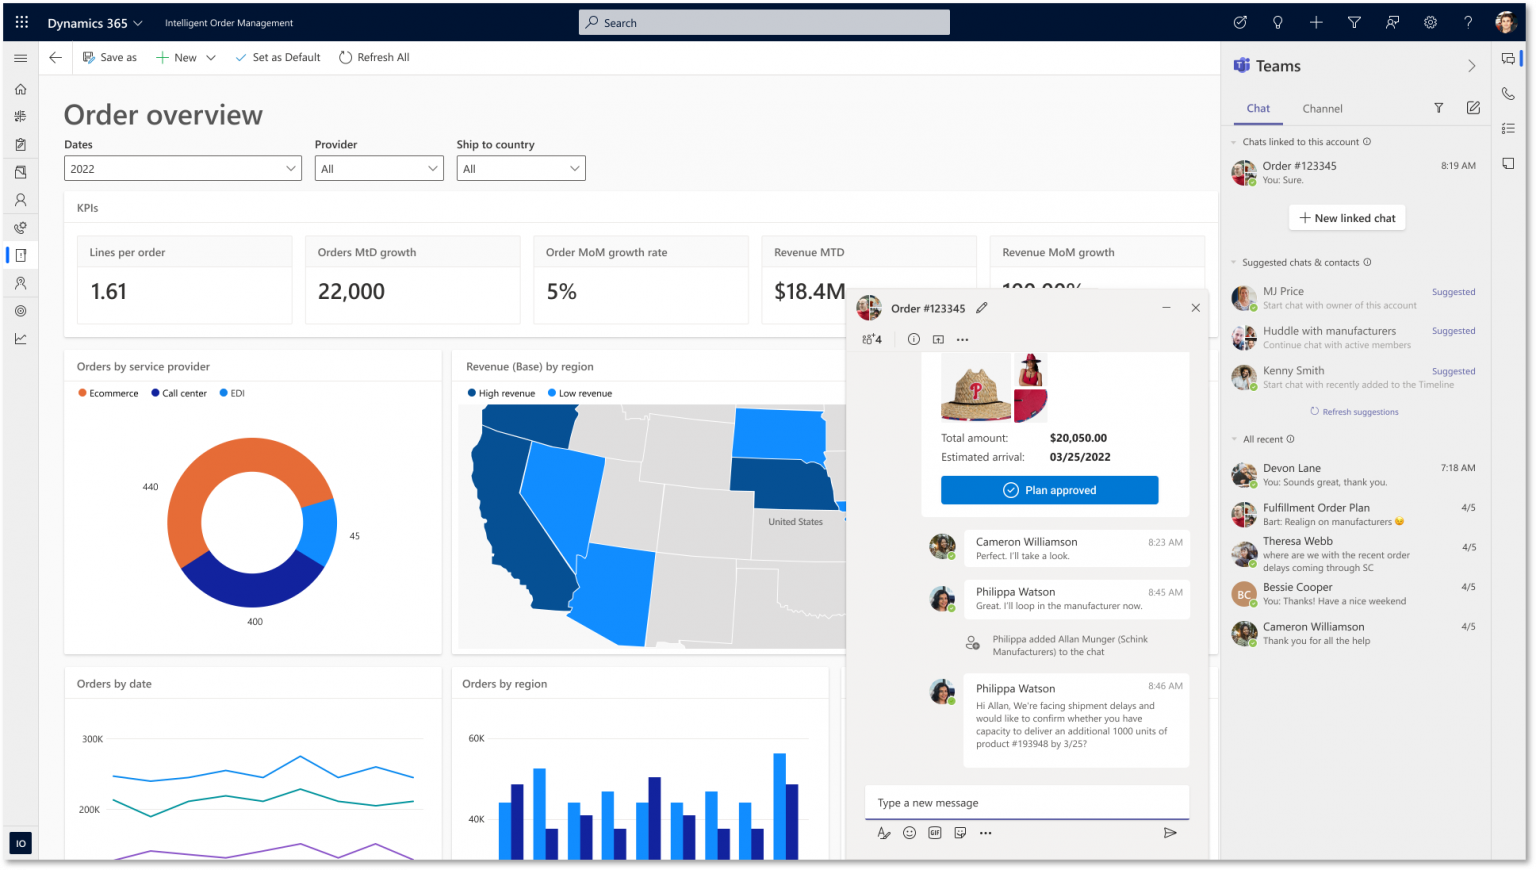Send the message with the arrow icon

1170,832
